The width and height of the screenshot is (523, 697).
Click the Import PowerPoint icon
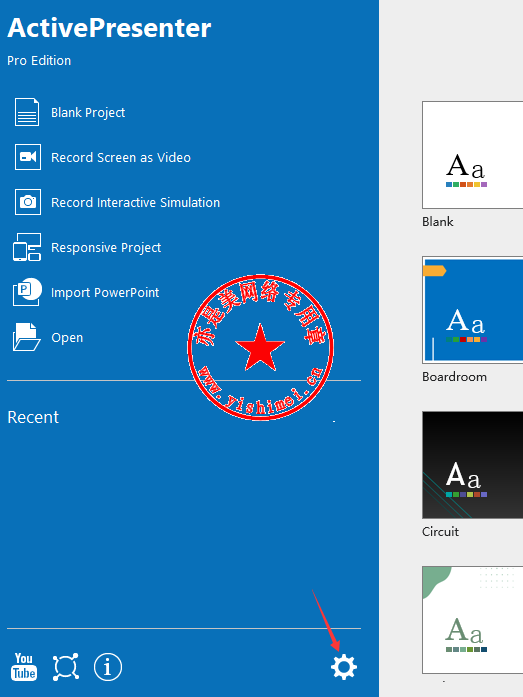(x=27, y=292)
